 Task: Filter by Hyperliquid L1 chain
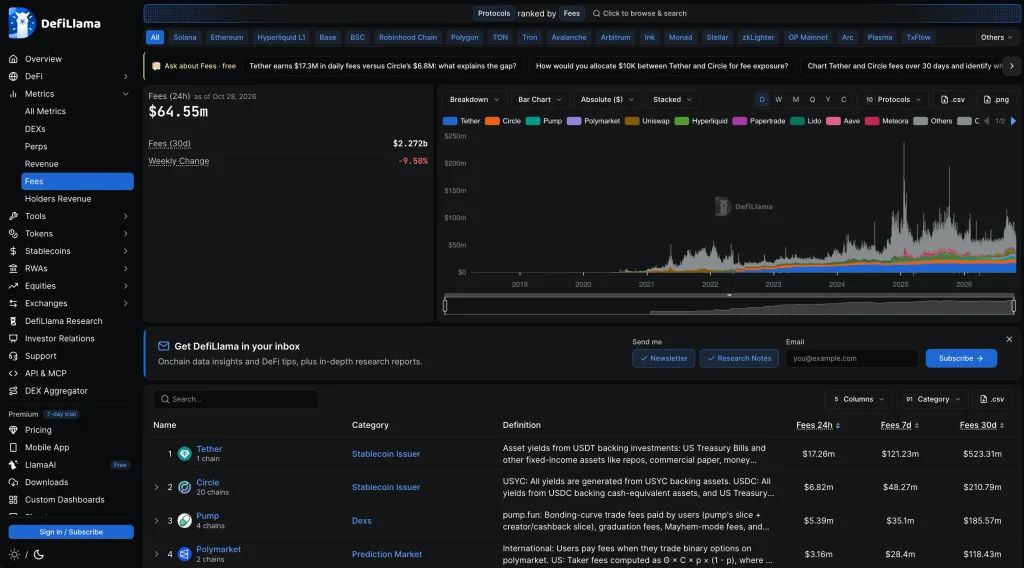point(281,37)
